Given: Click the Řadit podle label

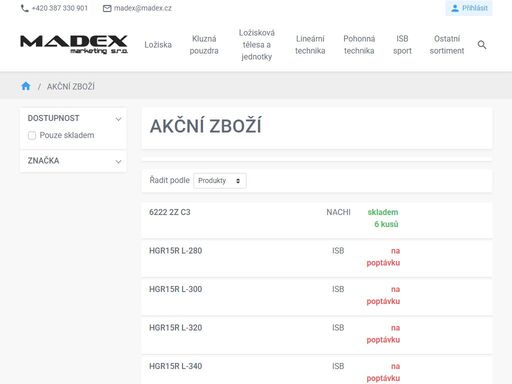Looking at the screenshot, I should (x=169, y=180).
